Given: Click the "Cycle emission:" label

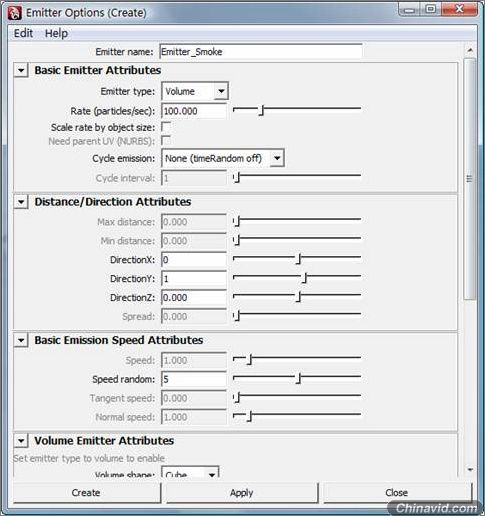Looking at the screenshot, I should (x=124, y=158).
